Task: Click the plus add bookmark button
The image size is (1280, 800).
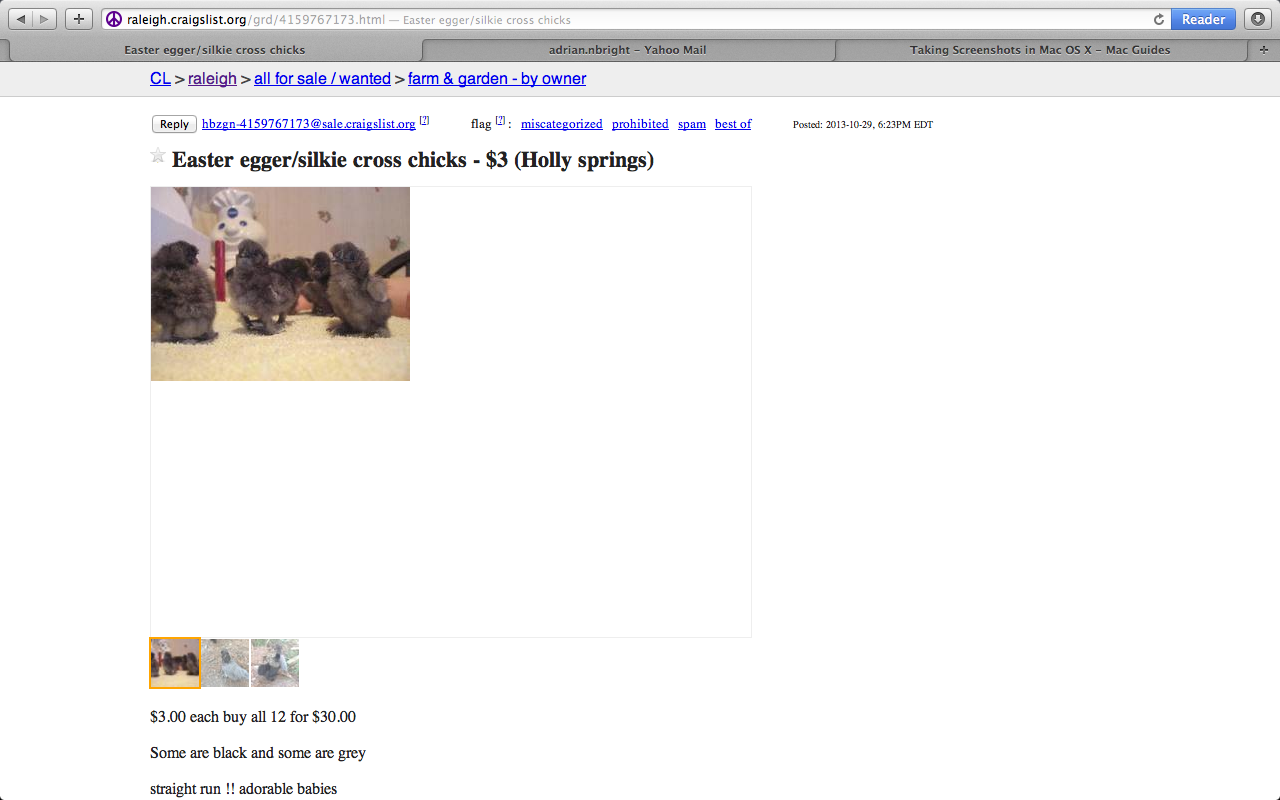Action: point(79,19)
